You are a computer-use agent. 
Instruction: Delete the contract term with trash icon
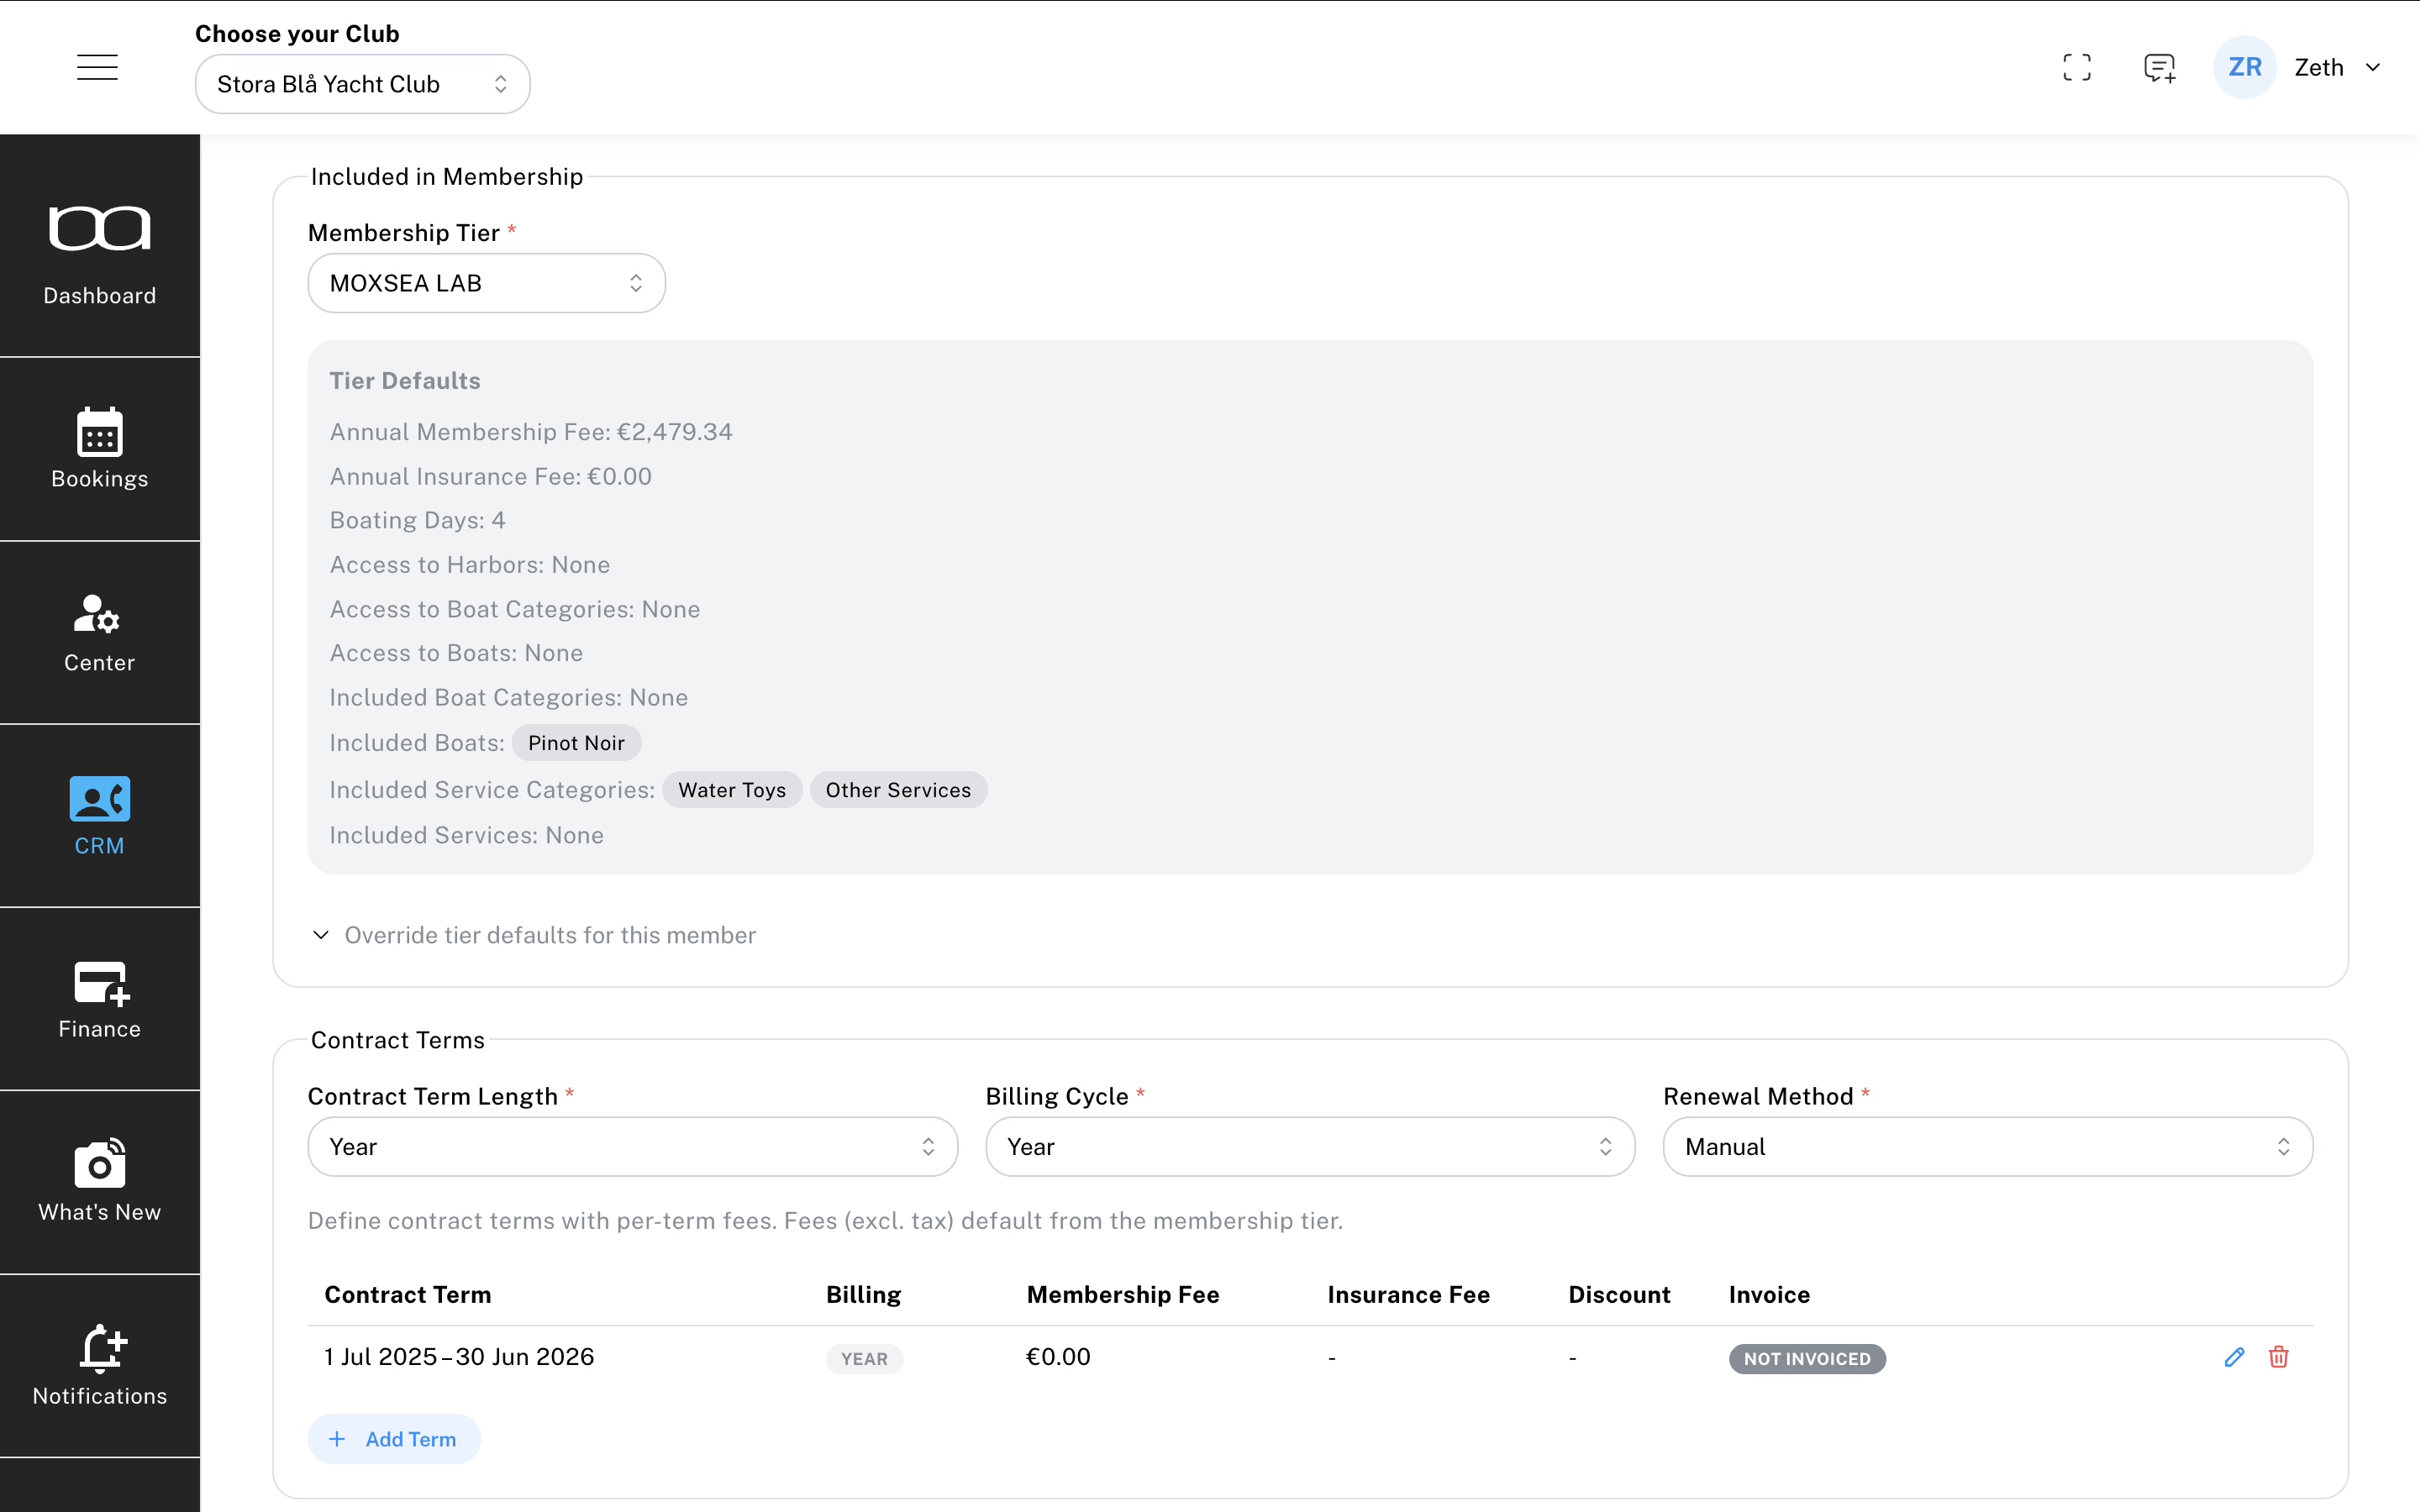pos(2279,1357)
